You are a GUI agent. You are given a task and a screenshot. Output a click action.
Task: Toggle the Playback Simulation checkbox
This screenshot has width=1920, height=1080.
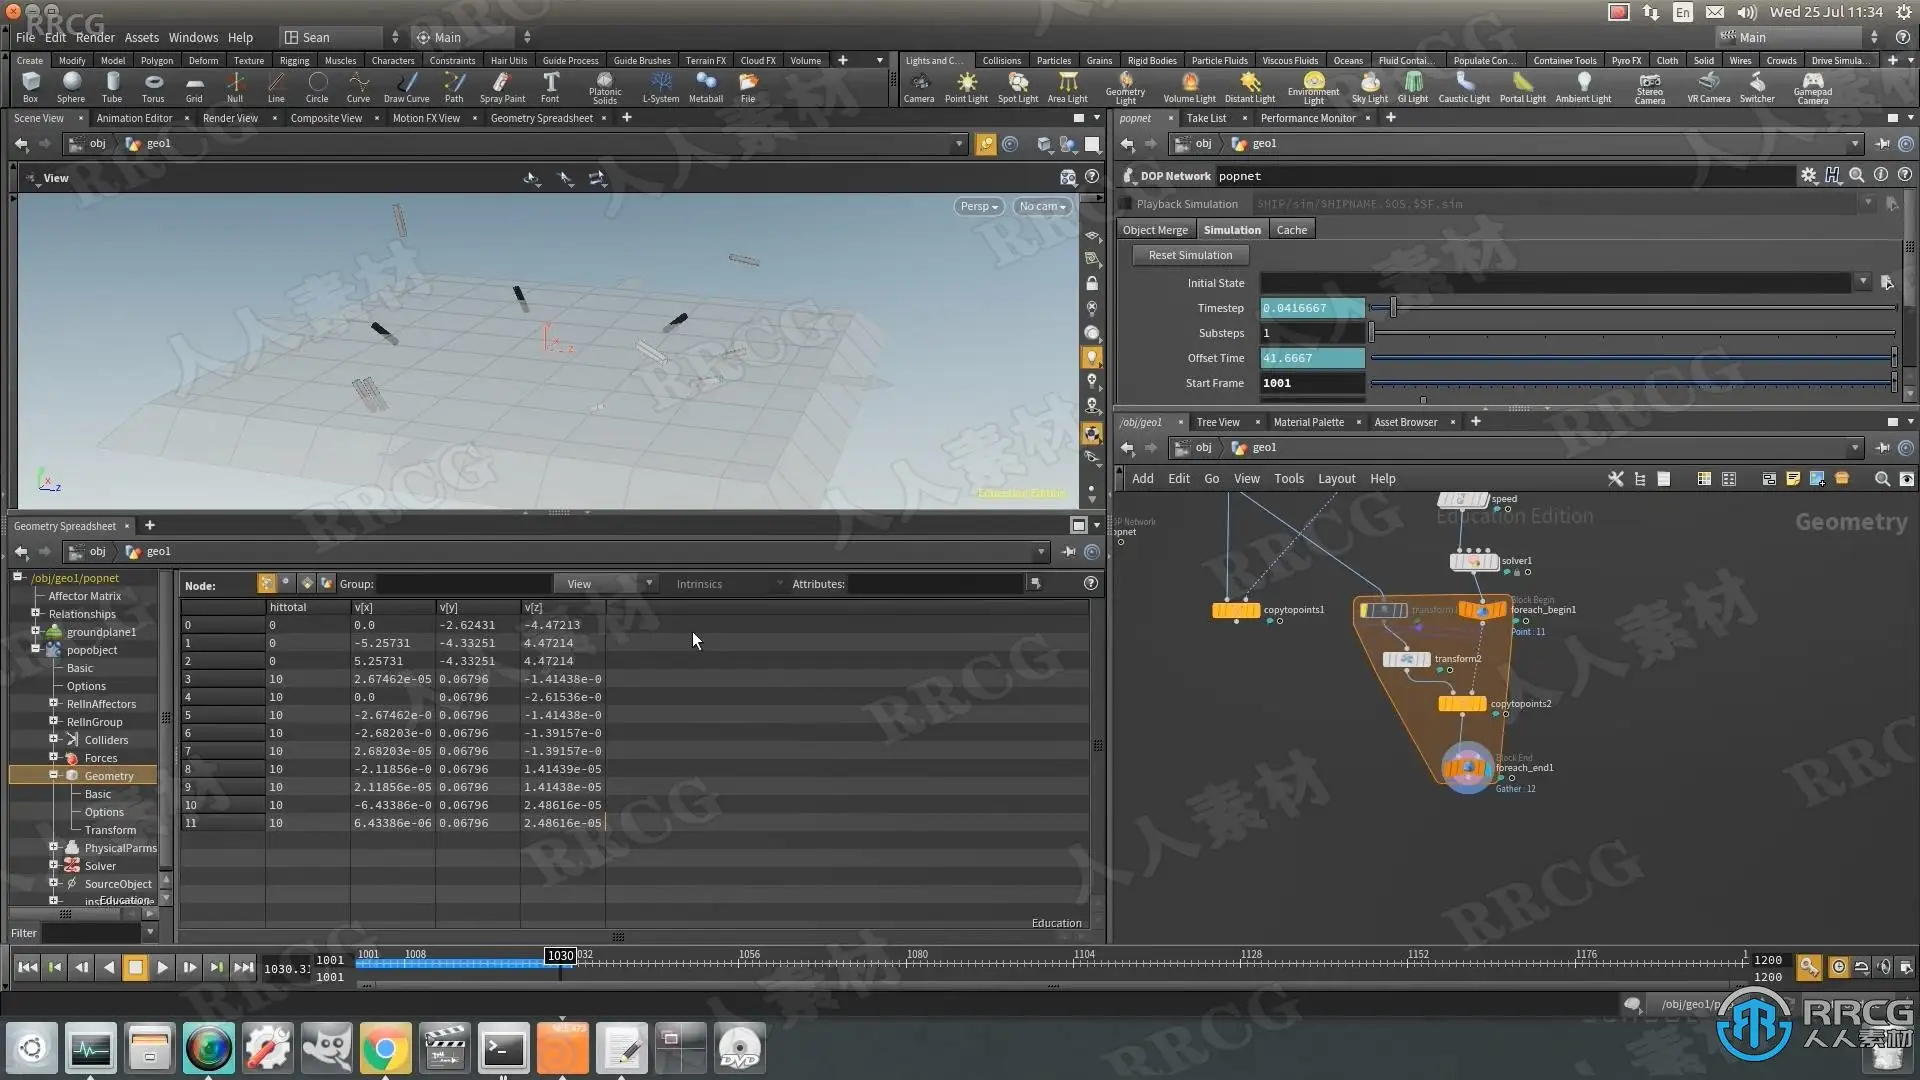pos(1125,204)
